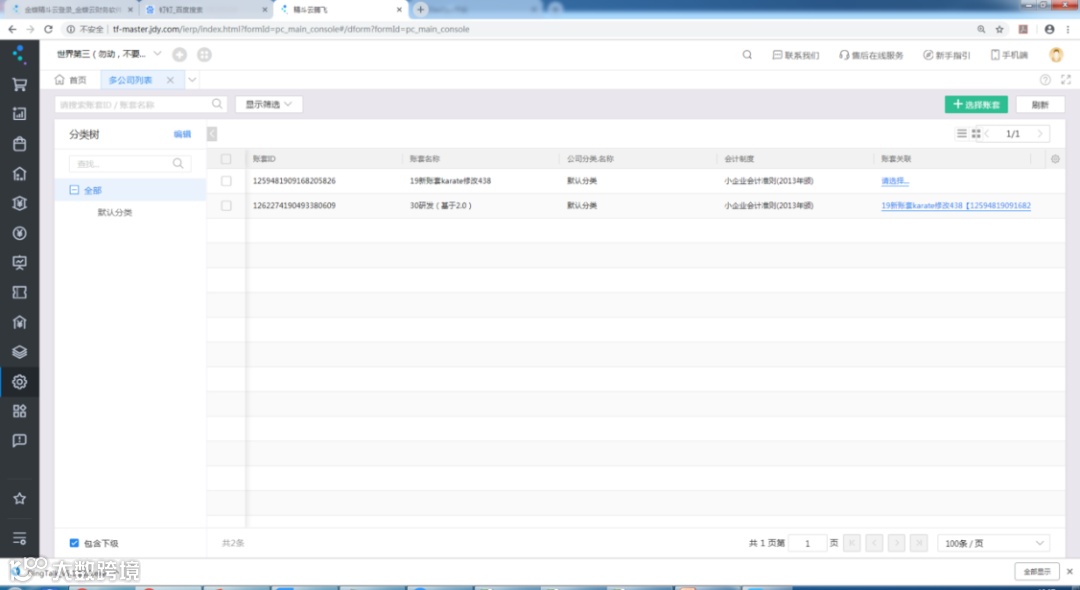The height and width of the screenshot is (590, 1080).
Task: Click the 全部显示 button in download bar
Action: click(x=1037, y=571)
